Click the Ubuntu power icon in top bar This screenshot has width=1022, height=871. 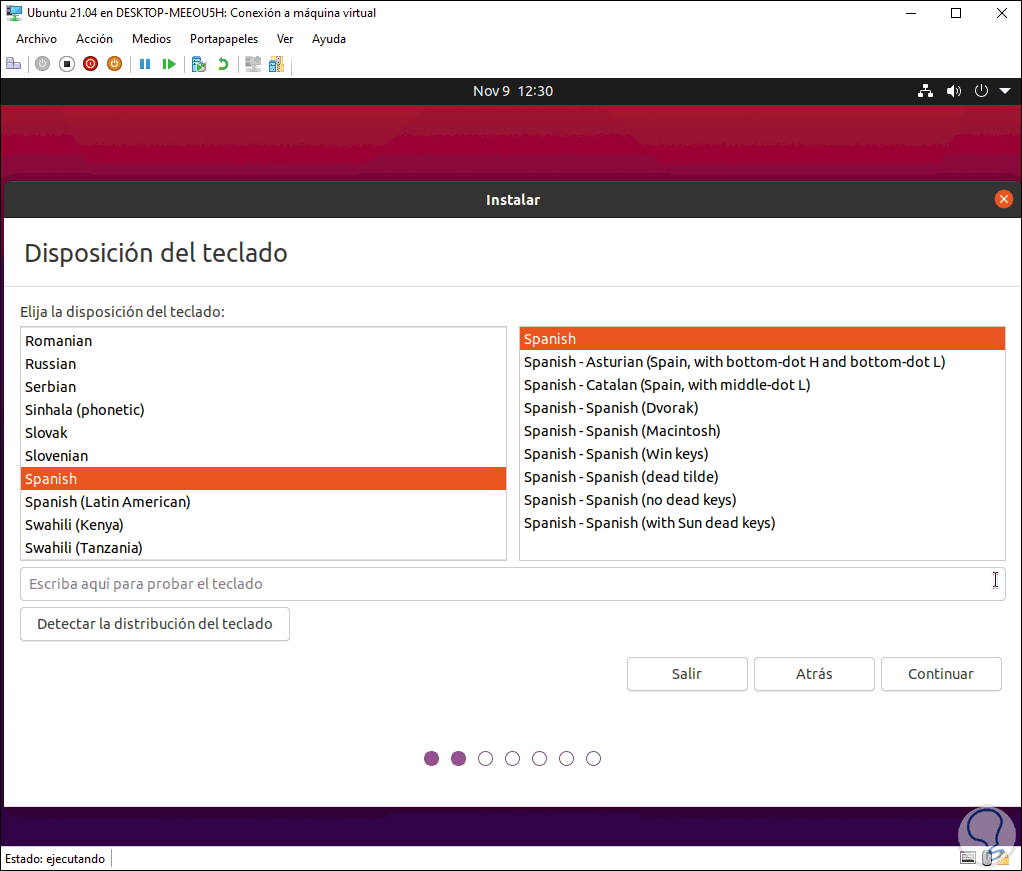click(x=981, y=91)
